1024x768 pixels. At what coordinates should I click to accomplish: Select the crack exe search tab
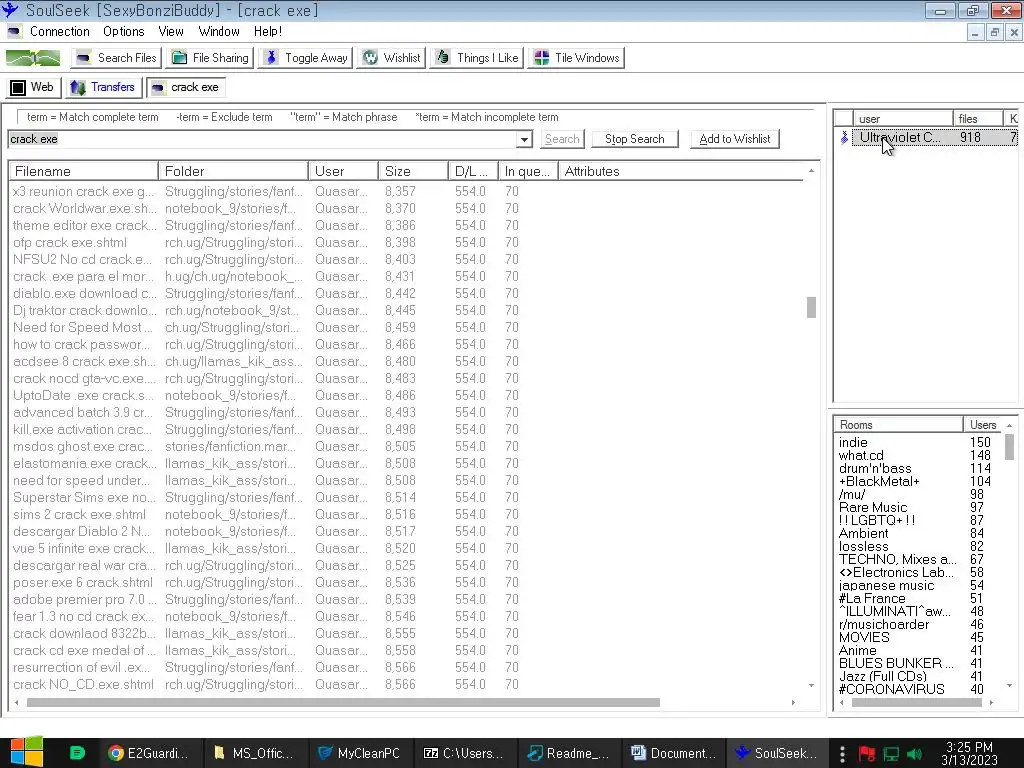point(185,87)
